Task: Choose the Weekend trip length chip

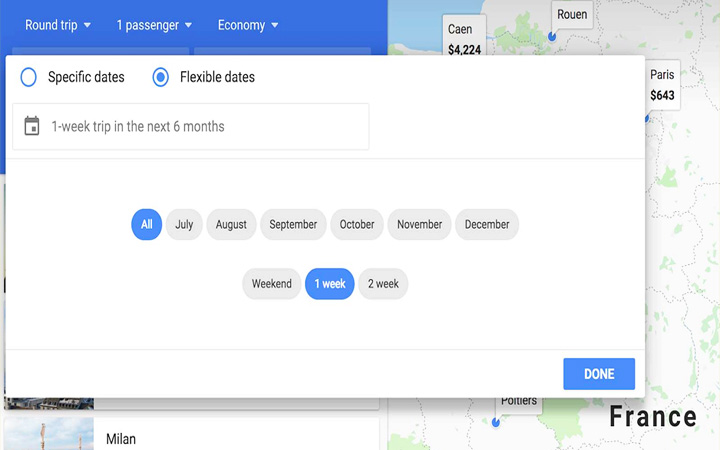Action: (x=271, y=284)
